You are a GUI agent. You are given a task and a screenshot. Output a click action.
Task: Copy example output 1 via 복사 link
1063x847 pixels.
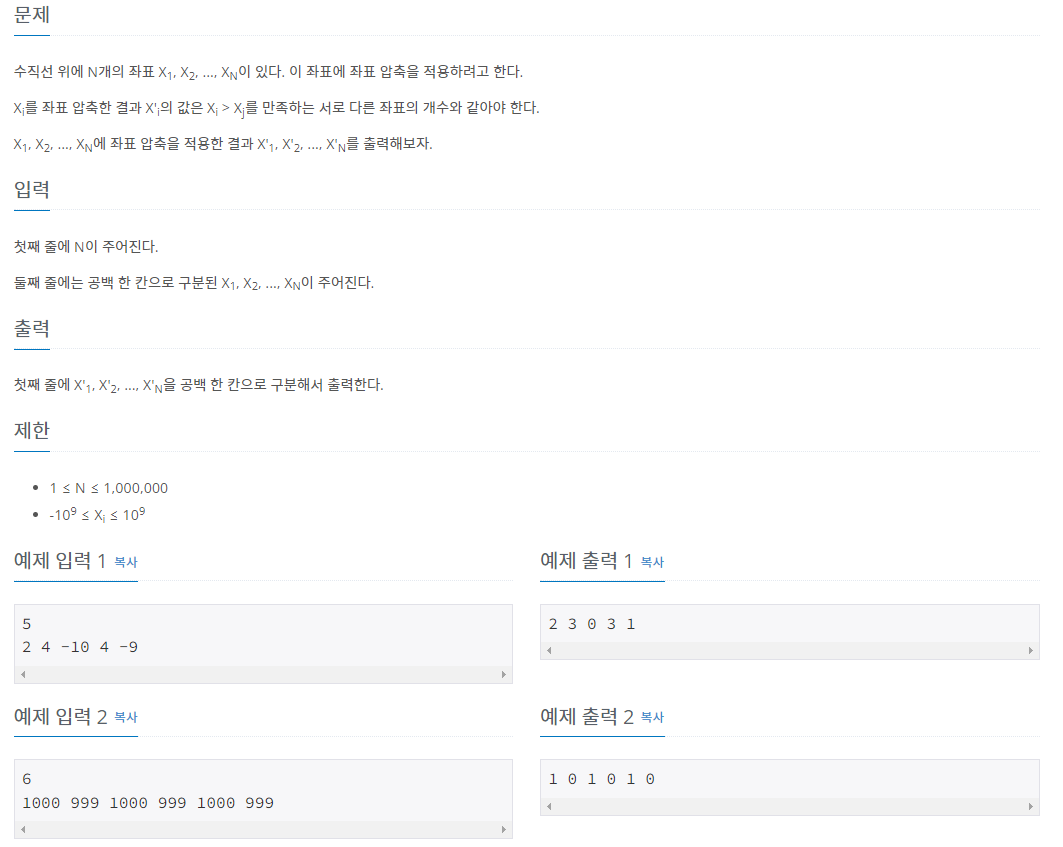coord(652,562)
